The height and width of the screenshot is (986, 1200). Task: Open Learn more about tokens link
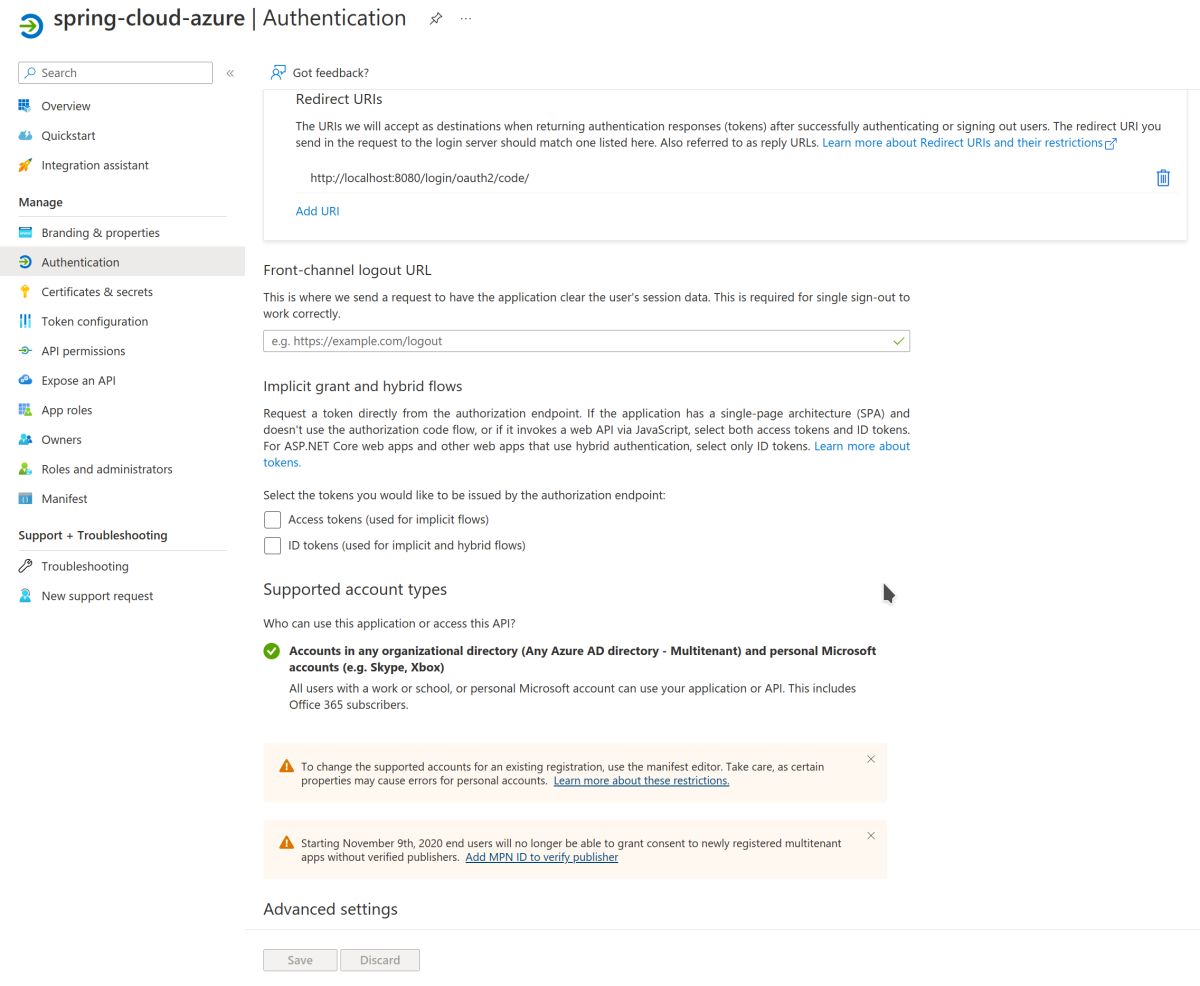[x=862, y=446]
